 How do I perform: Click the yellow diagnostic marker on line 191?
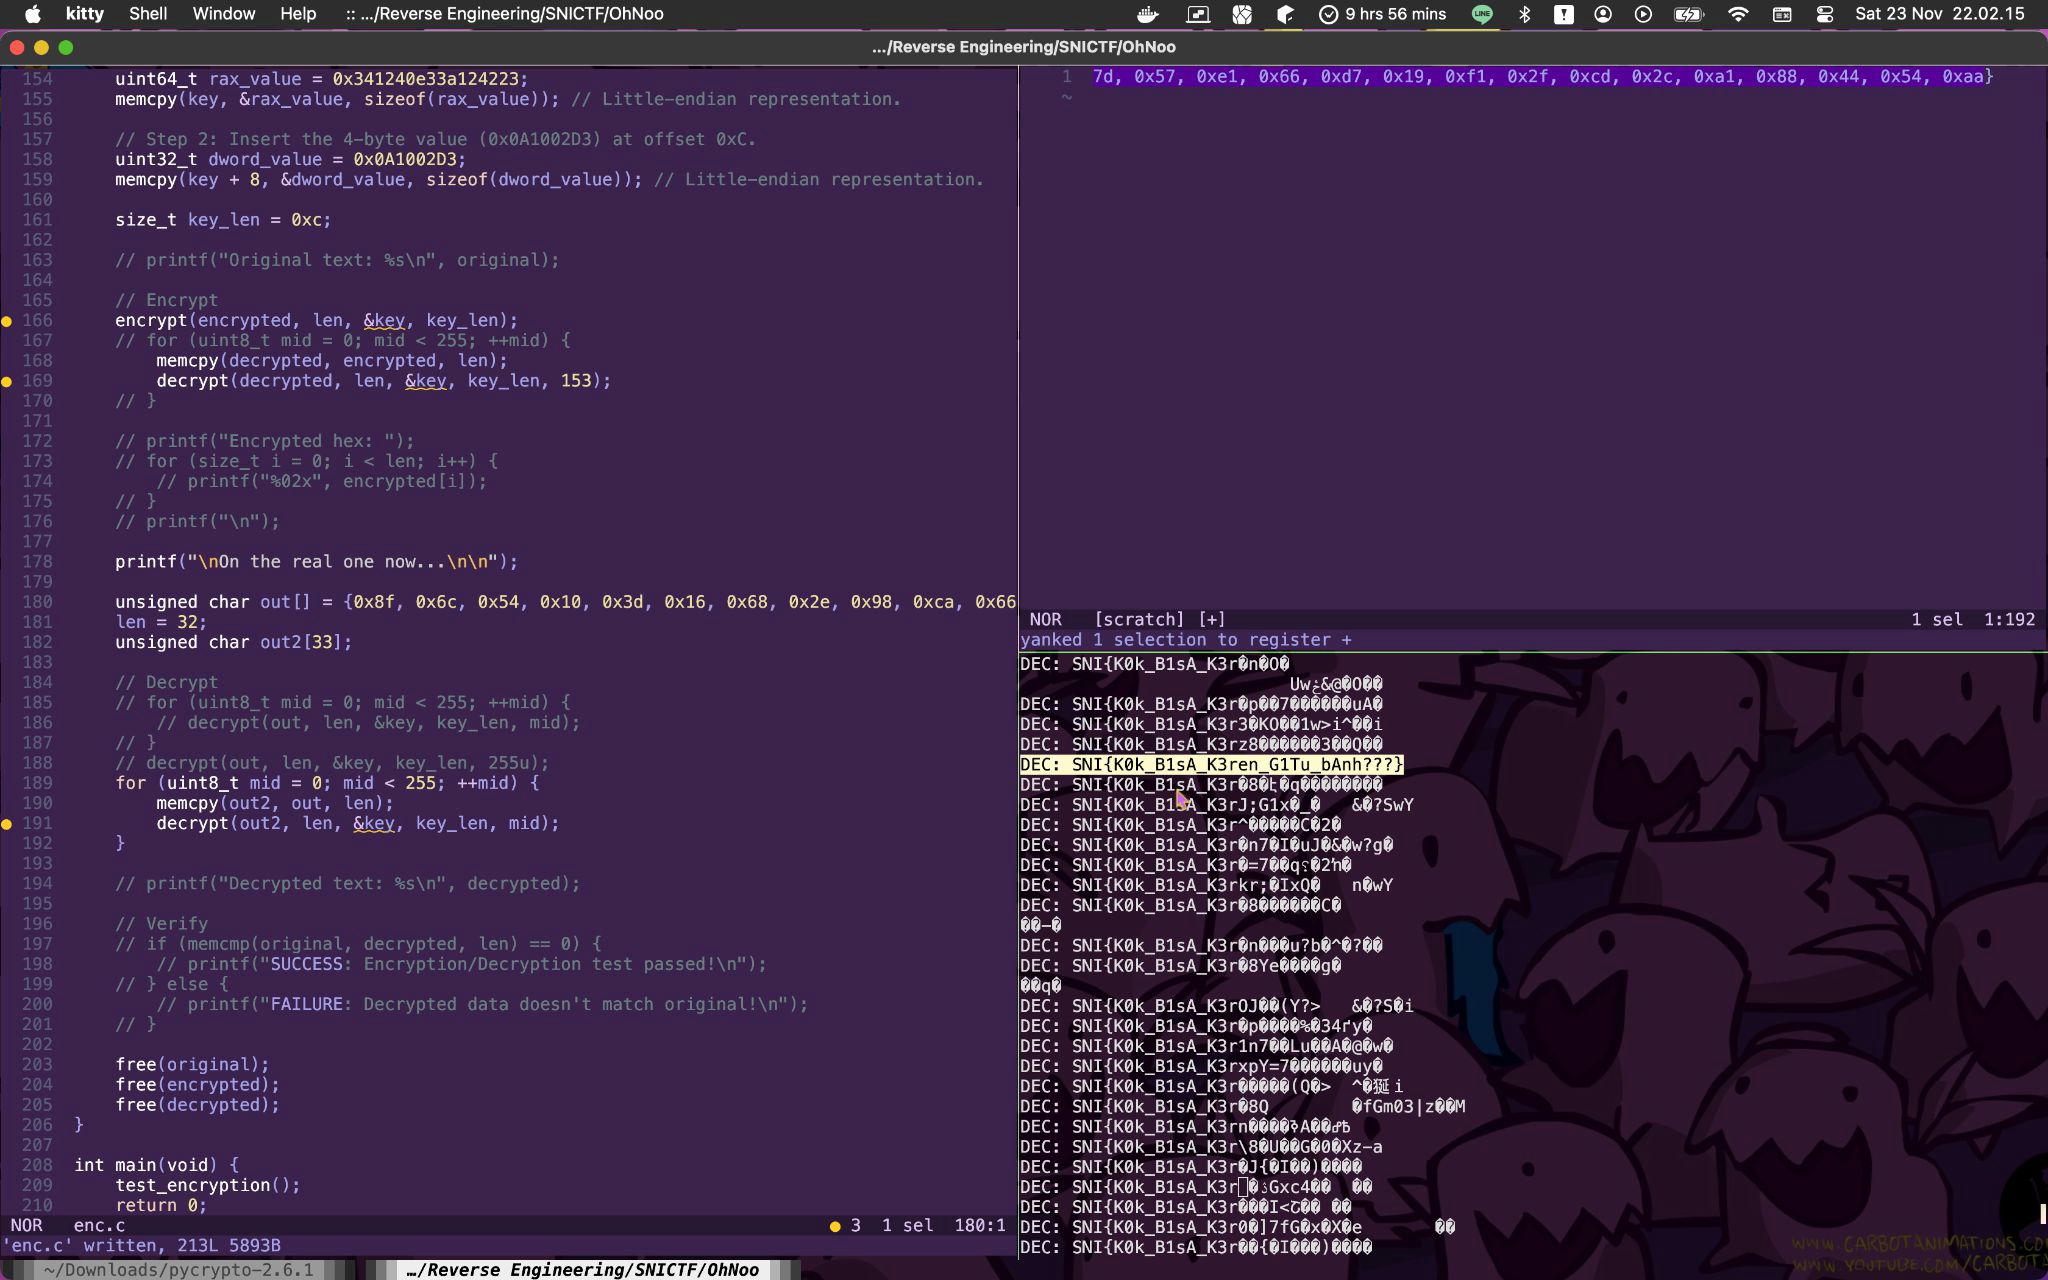coord(7,824)
